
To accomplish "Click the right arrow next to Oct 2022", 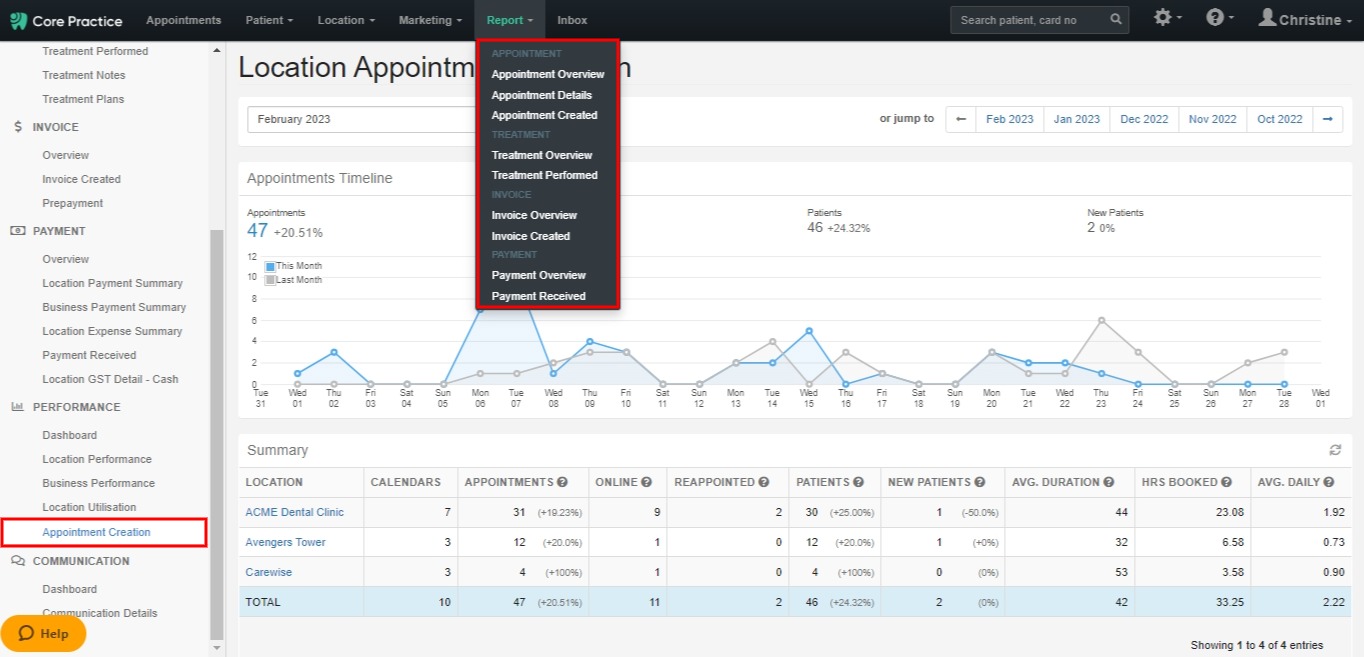I will (x=1327, y=118).
